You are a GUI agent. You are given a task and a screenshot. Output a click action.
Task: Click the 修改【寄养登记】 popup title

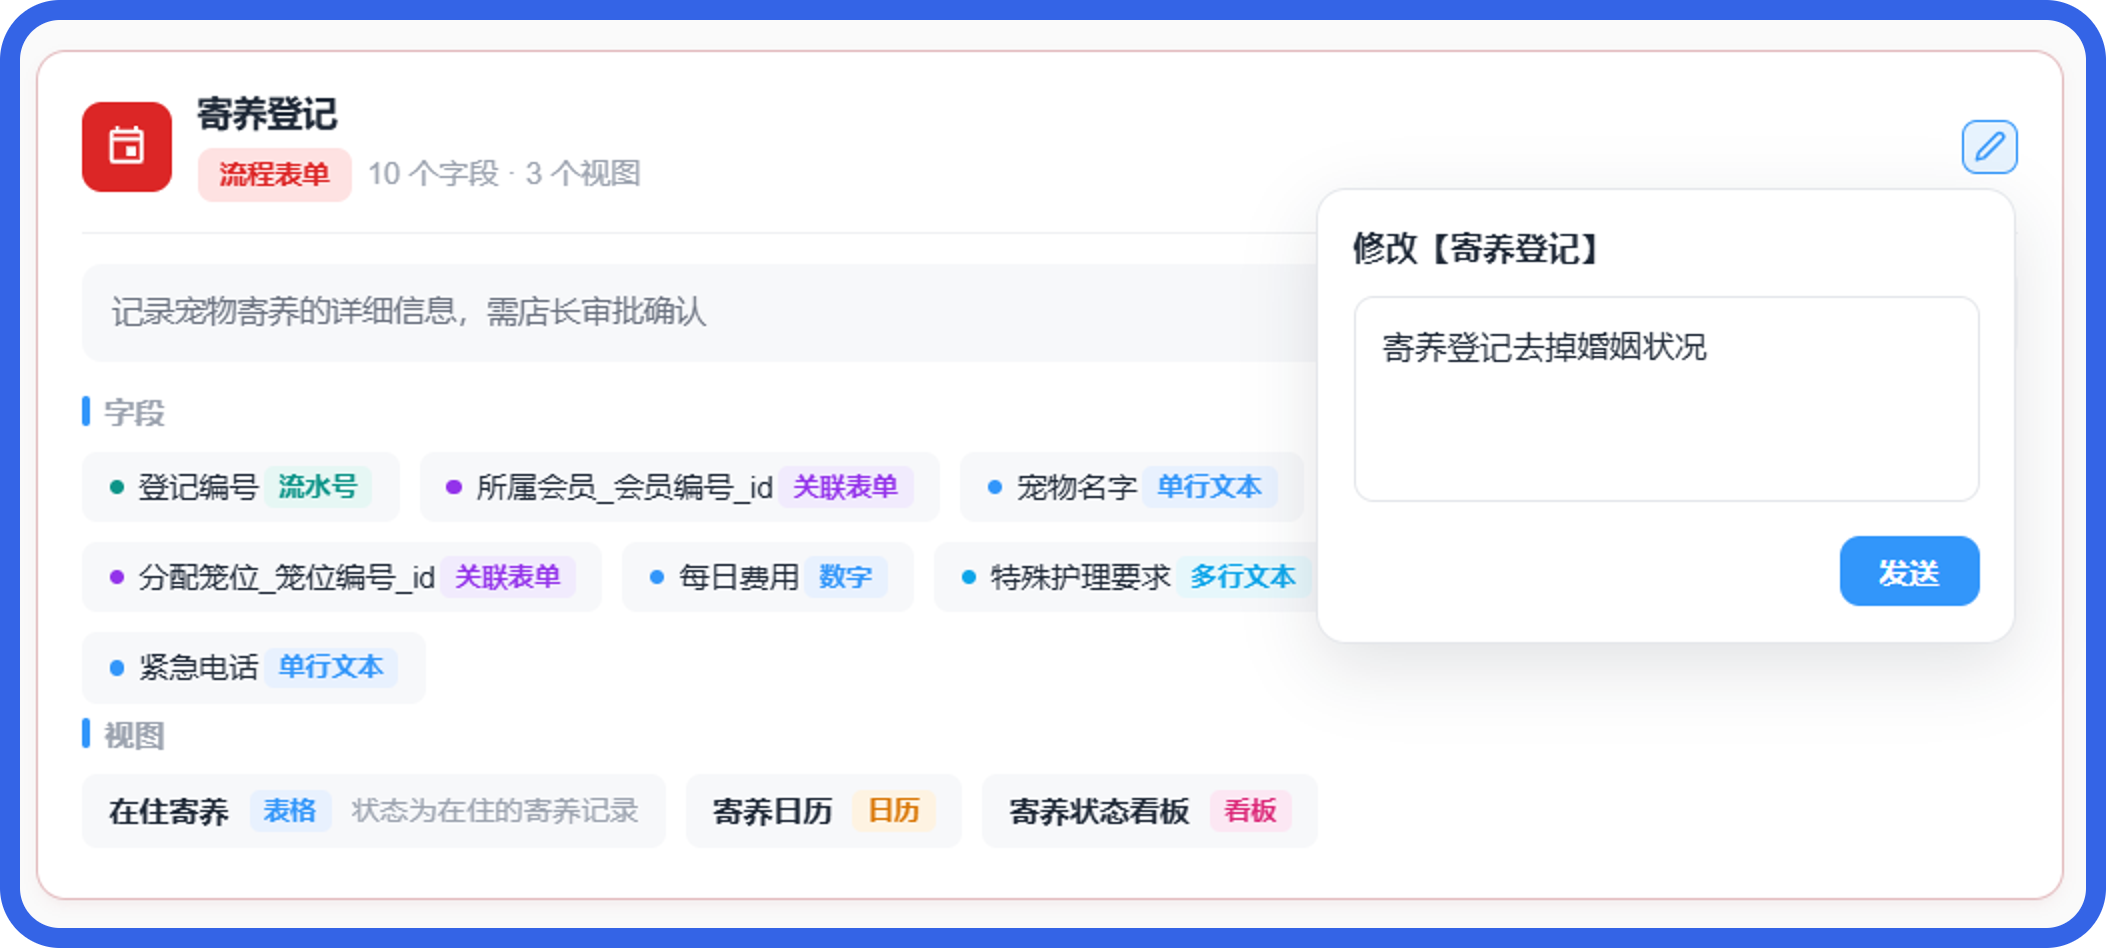click(x=1476, y=248)
